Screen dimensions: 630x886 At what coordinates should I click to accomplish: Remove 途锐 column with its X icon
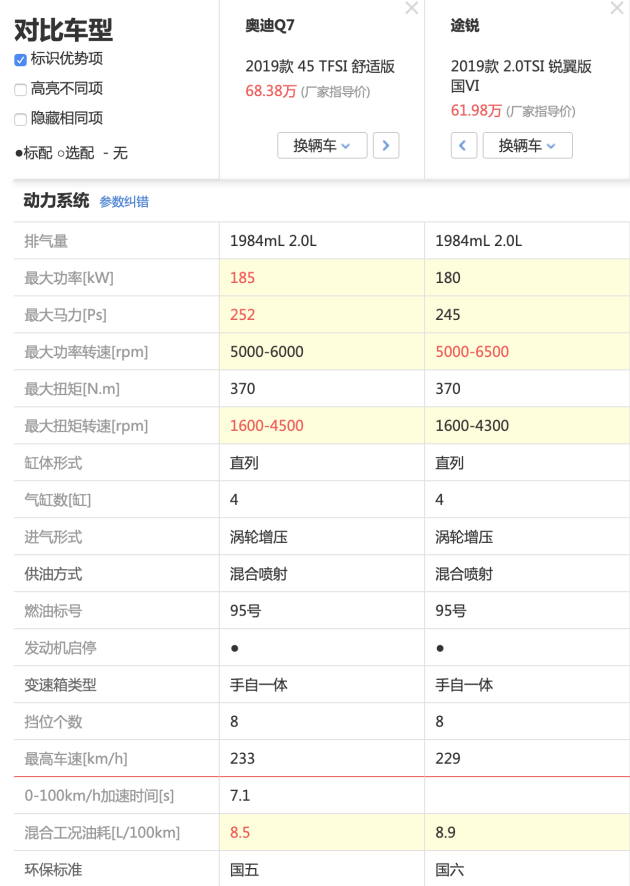pyautogui.click(x=617, y=8)
